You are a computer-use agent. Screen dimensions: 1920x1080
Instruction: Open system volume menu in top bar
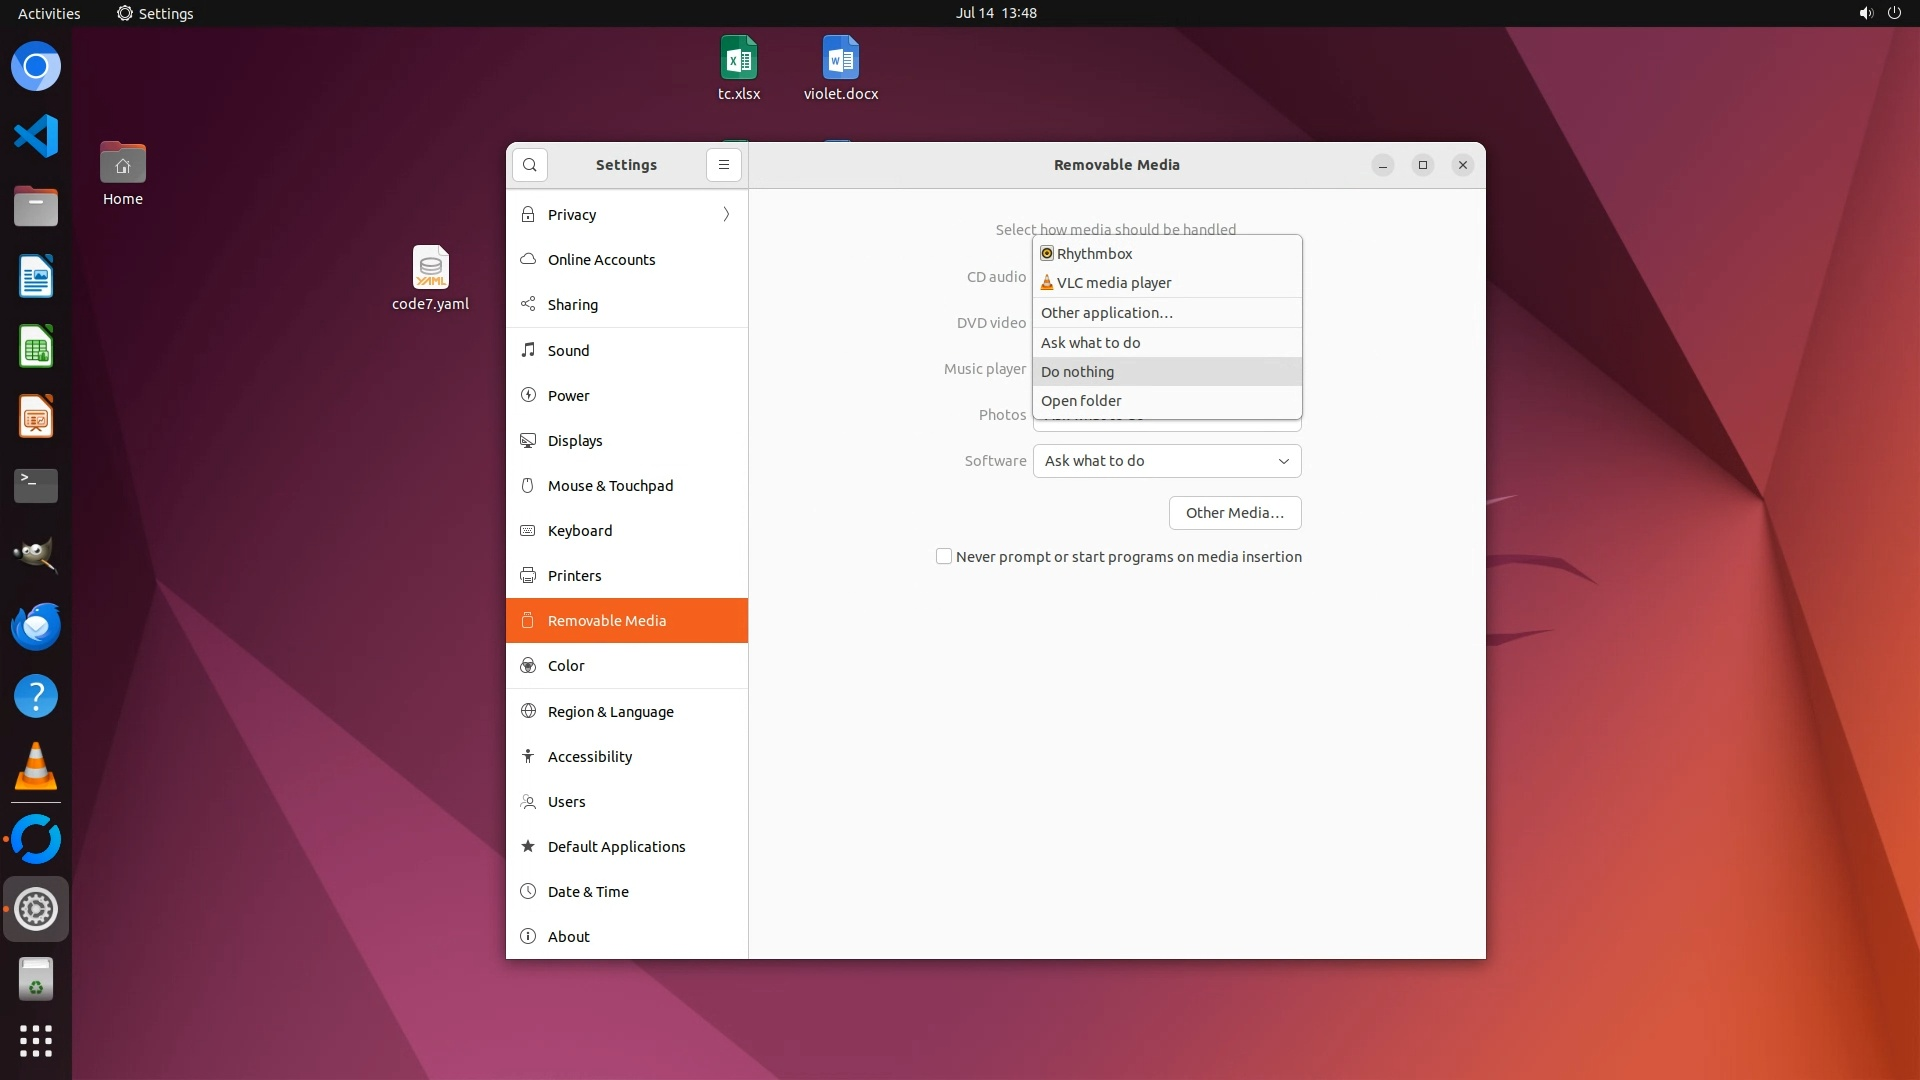click(x=1865, y=13)
